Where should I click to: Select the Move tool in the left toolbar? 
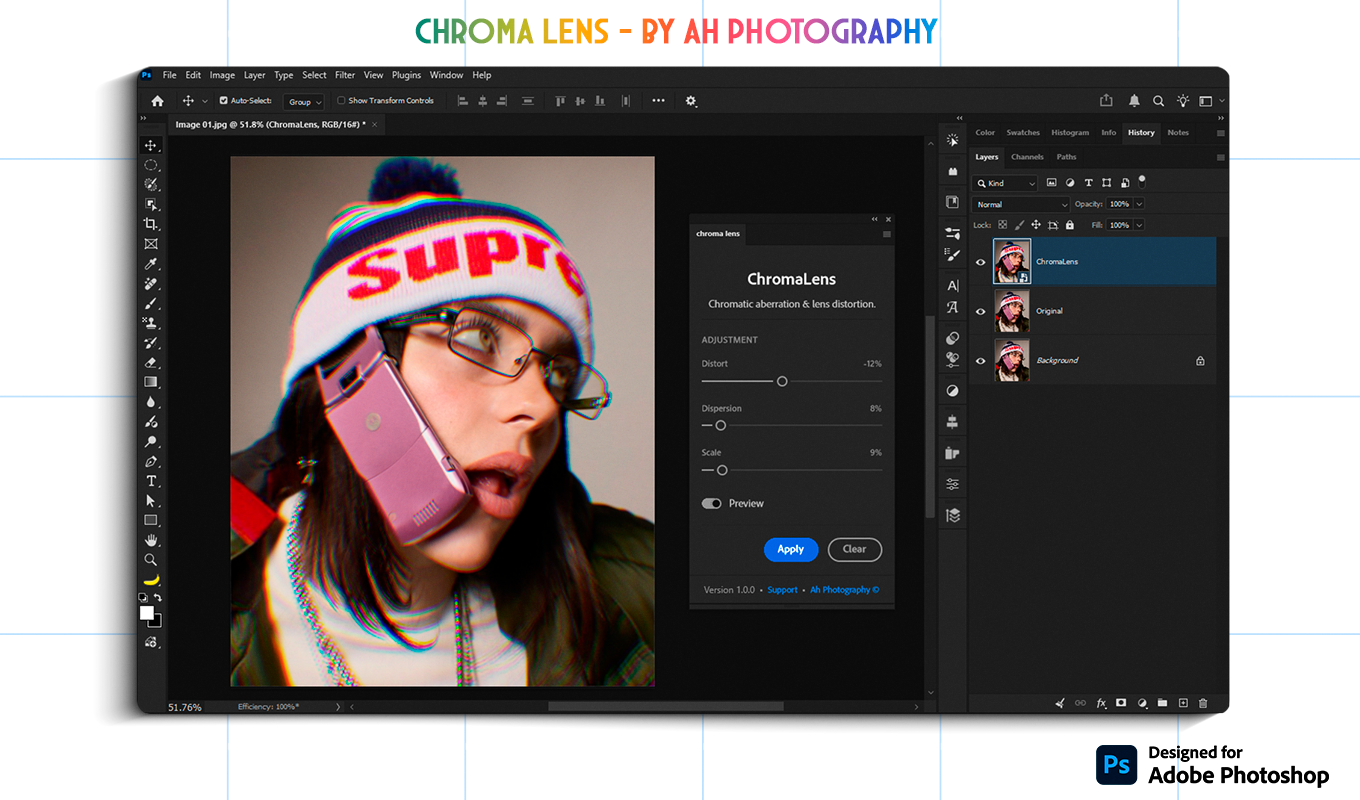(151, 145)
